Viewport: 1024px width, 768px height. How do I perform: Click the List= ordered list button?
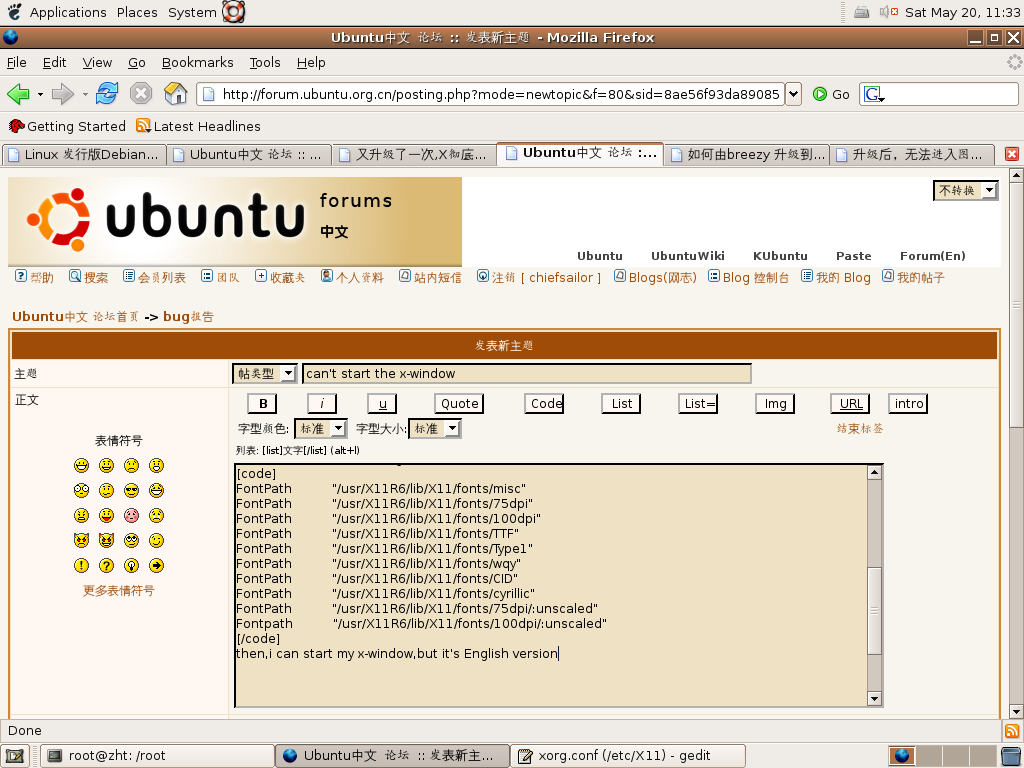tap(698, 404)
